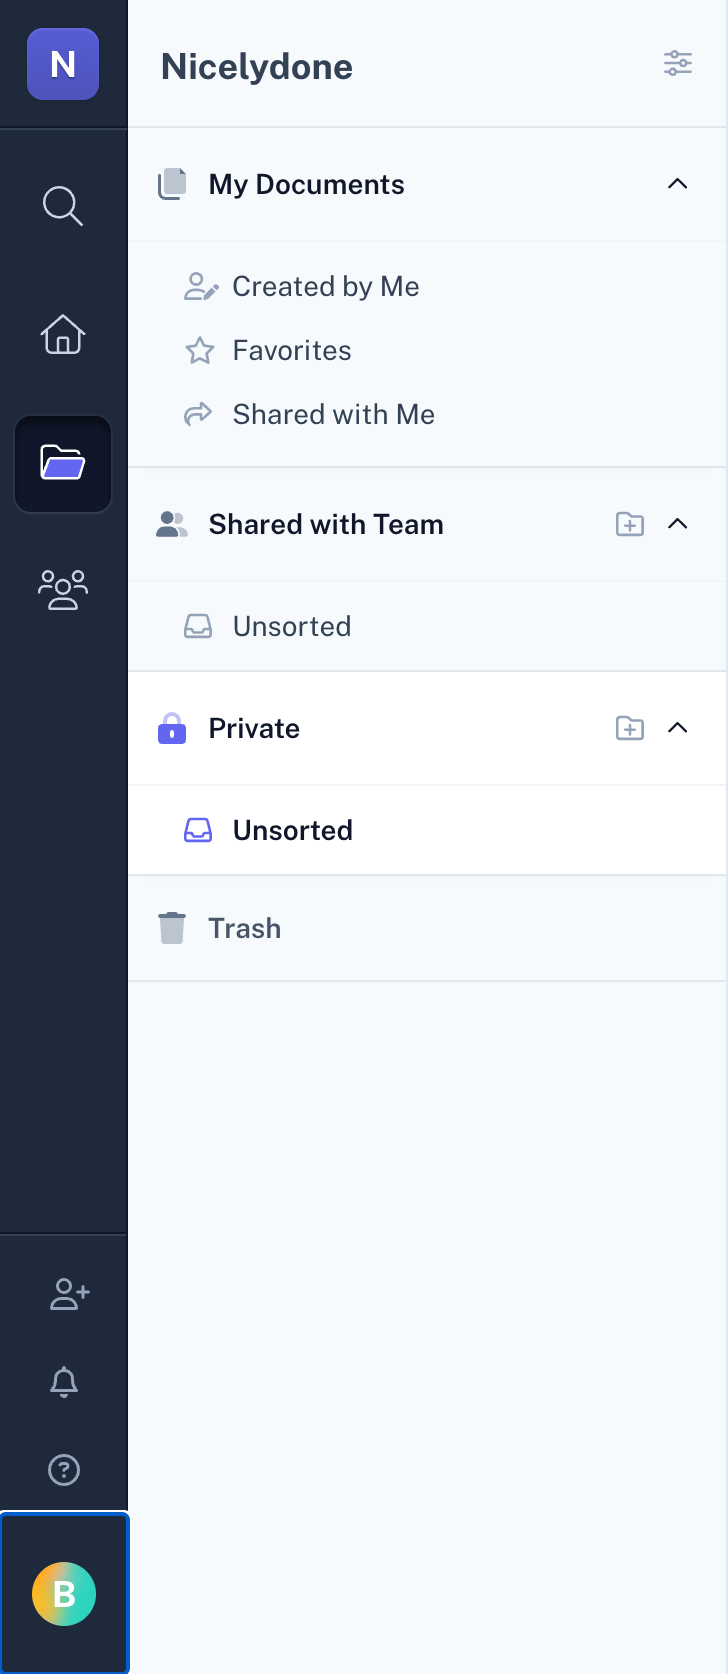Viewport: 728px width, 1674px height.
Task: Collapse the My Documents section
Action: pyautogui.click(x=678, y=184)
